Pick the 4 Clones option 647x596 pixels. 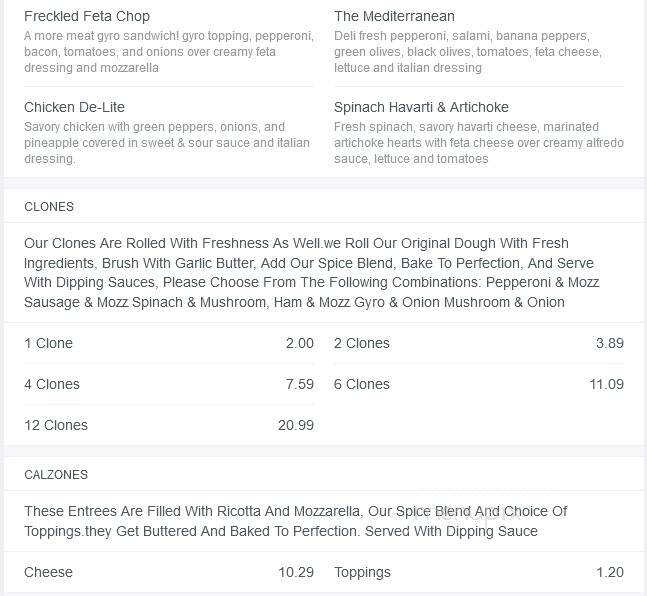pyautogui.click(x=168, y=384)
